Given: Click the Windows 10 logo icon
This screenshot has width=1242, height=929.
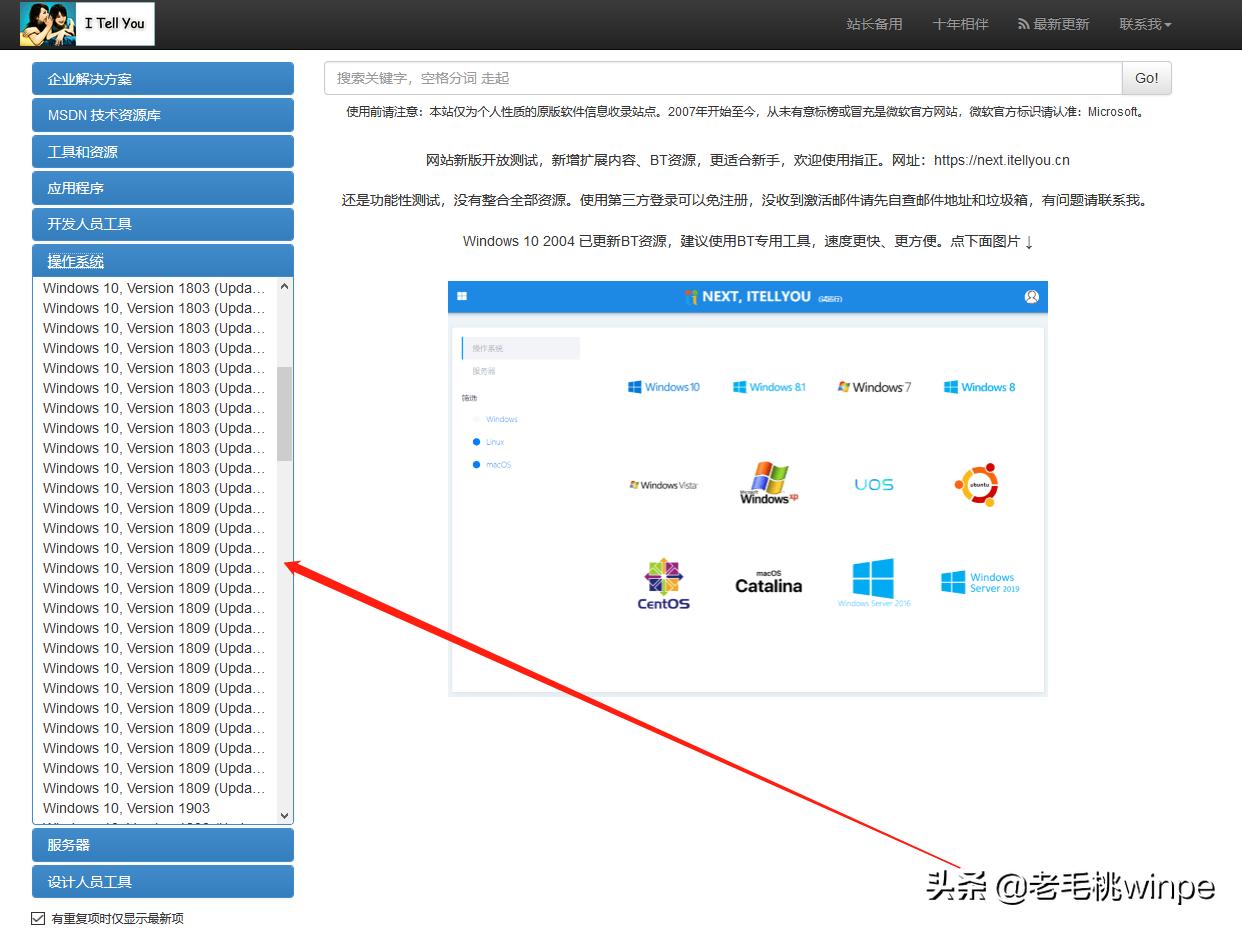Looking at the screenshot, I should click(663, 387).
